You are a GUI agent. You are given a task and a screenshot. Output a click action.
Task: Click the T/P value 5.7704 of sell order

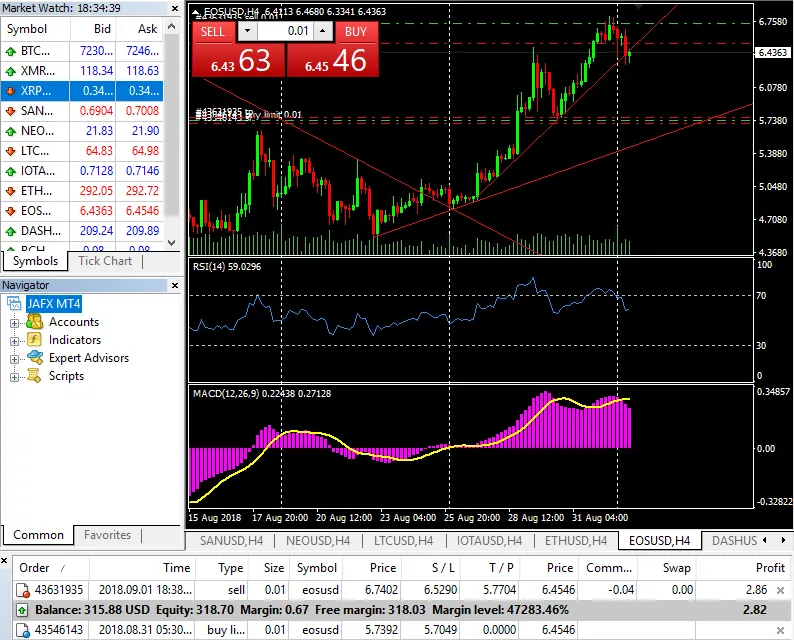[x=499, y=590]
